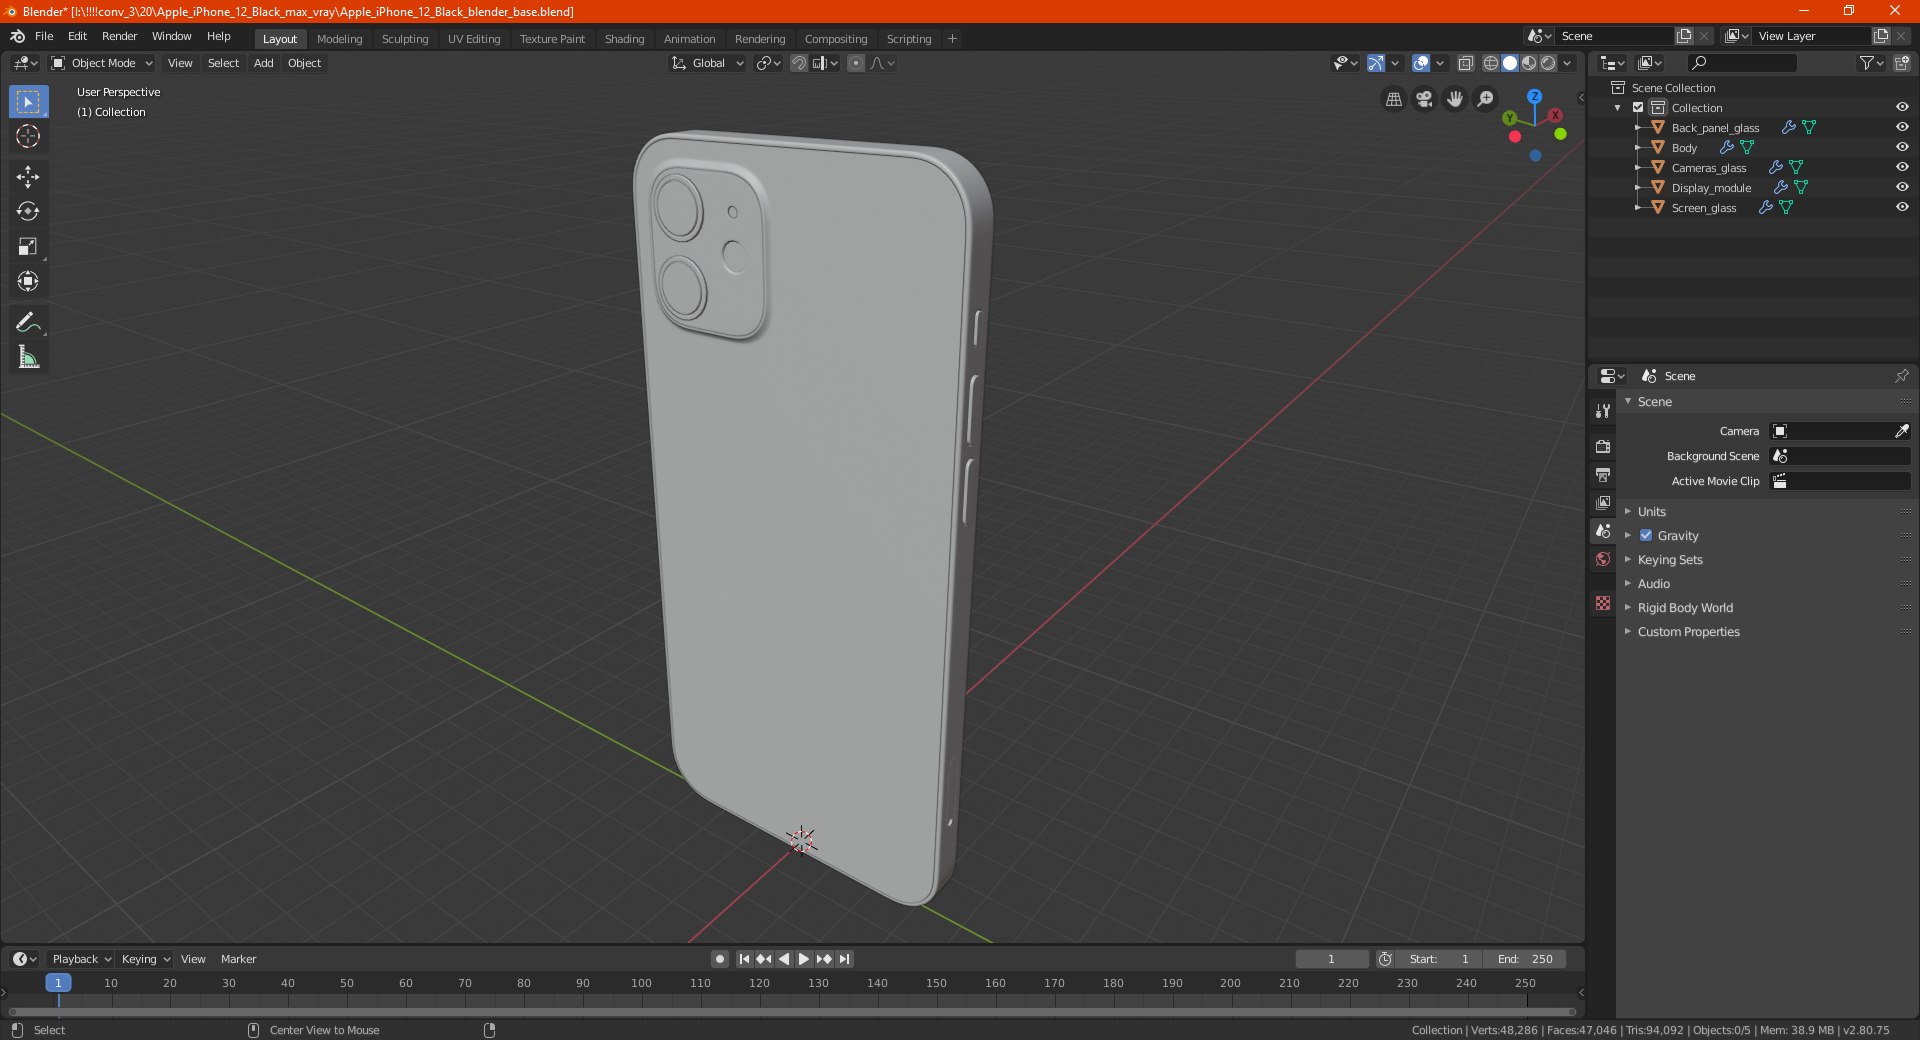Click modifier wrench icon of Body

1727,147
